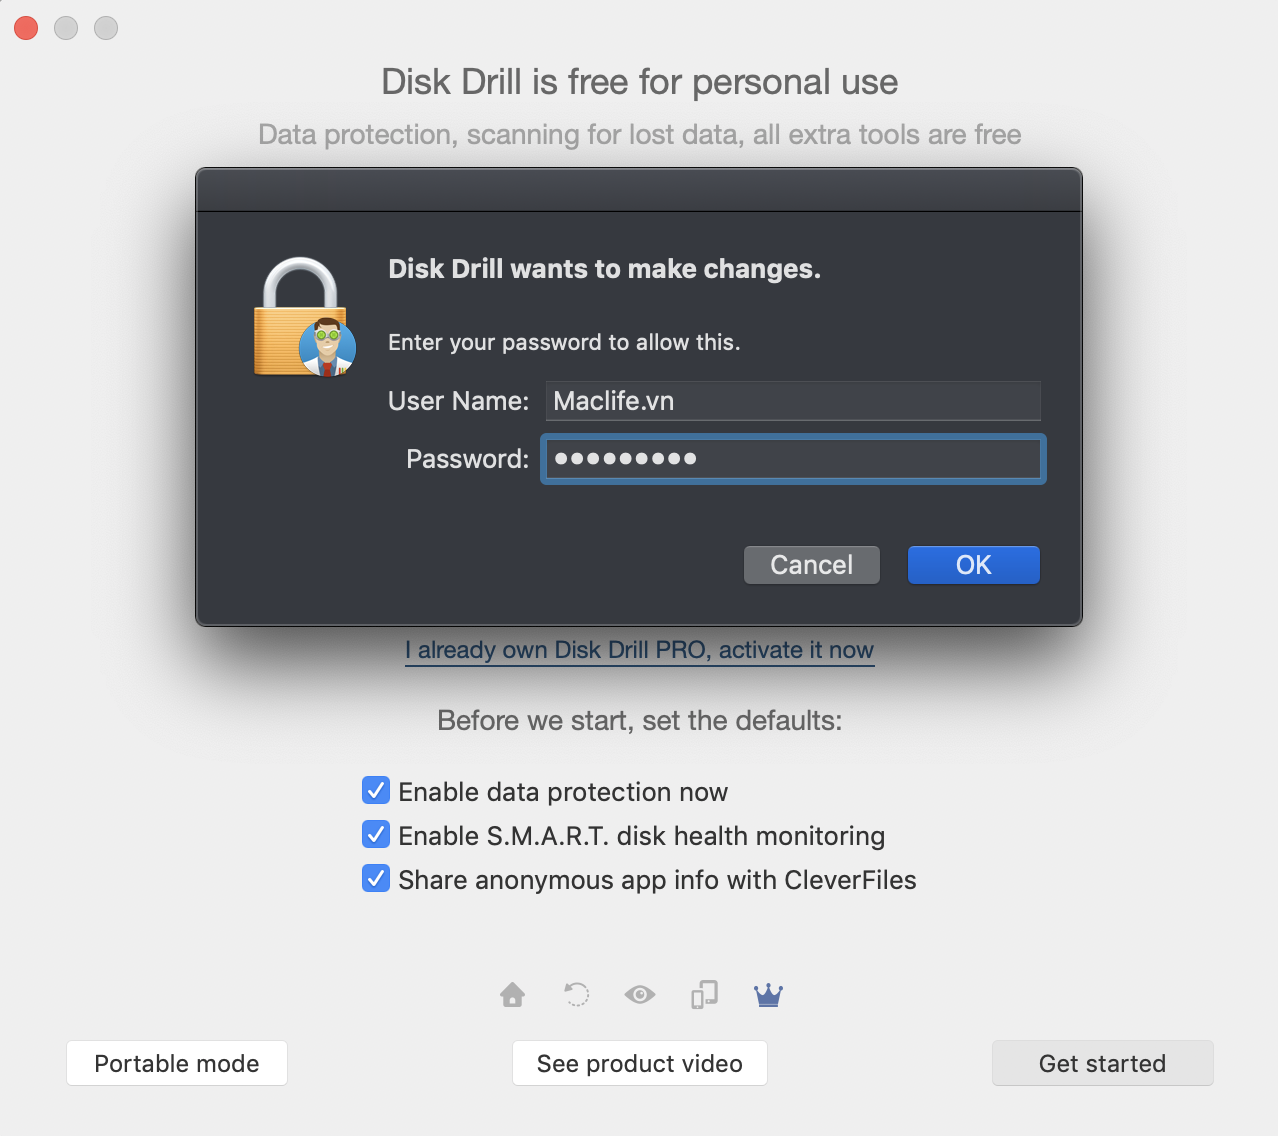Activate Disk Drill PRO via the link
This screenshot has height=1136, width=1278.
pos(639,650)
